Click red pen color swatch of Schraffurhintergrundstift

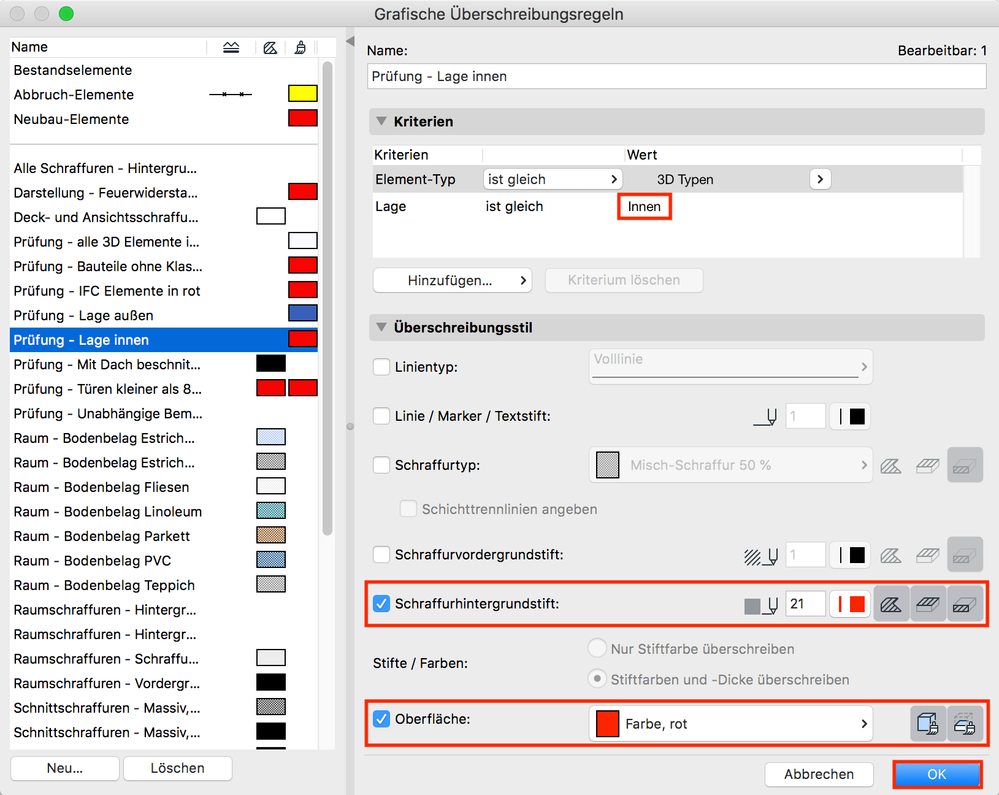pyautogui.click(x=850, y=604)
